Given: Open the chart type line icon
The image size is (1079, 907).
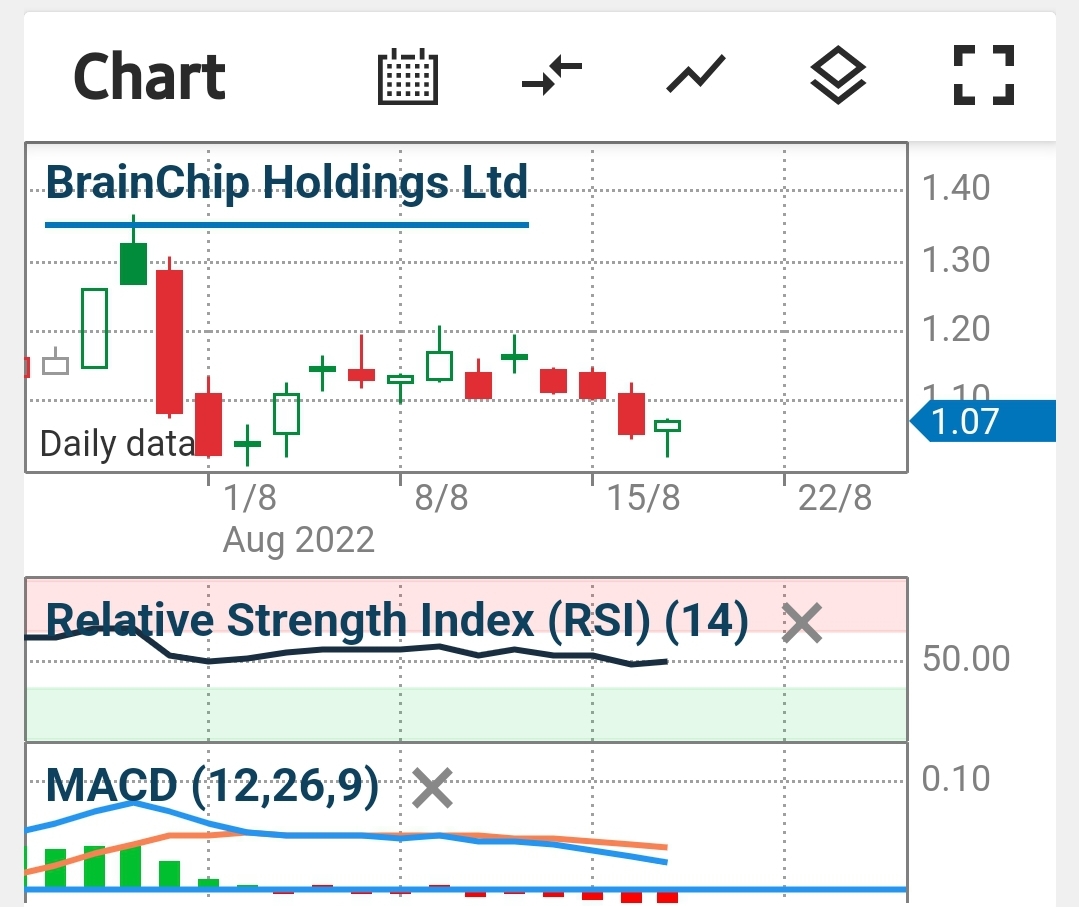Looking at the screenshot, I should 696,74.
